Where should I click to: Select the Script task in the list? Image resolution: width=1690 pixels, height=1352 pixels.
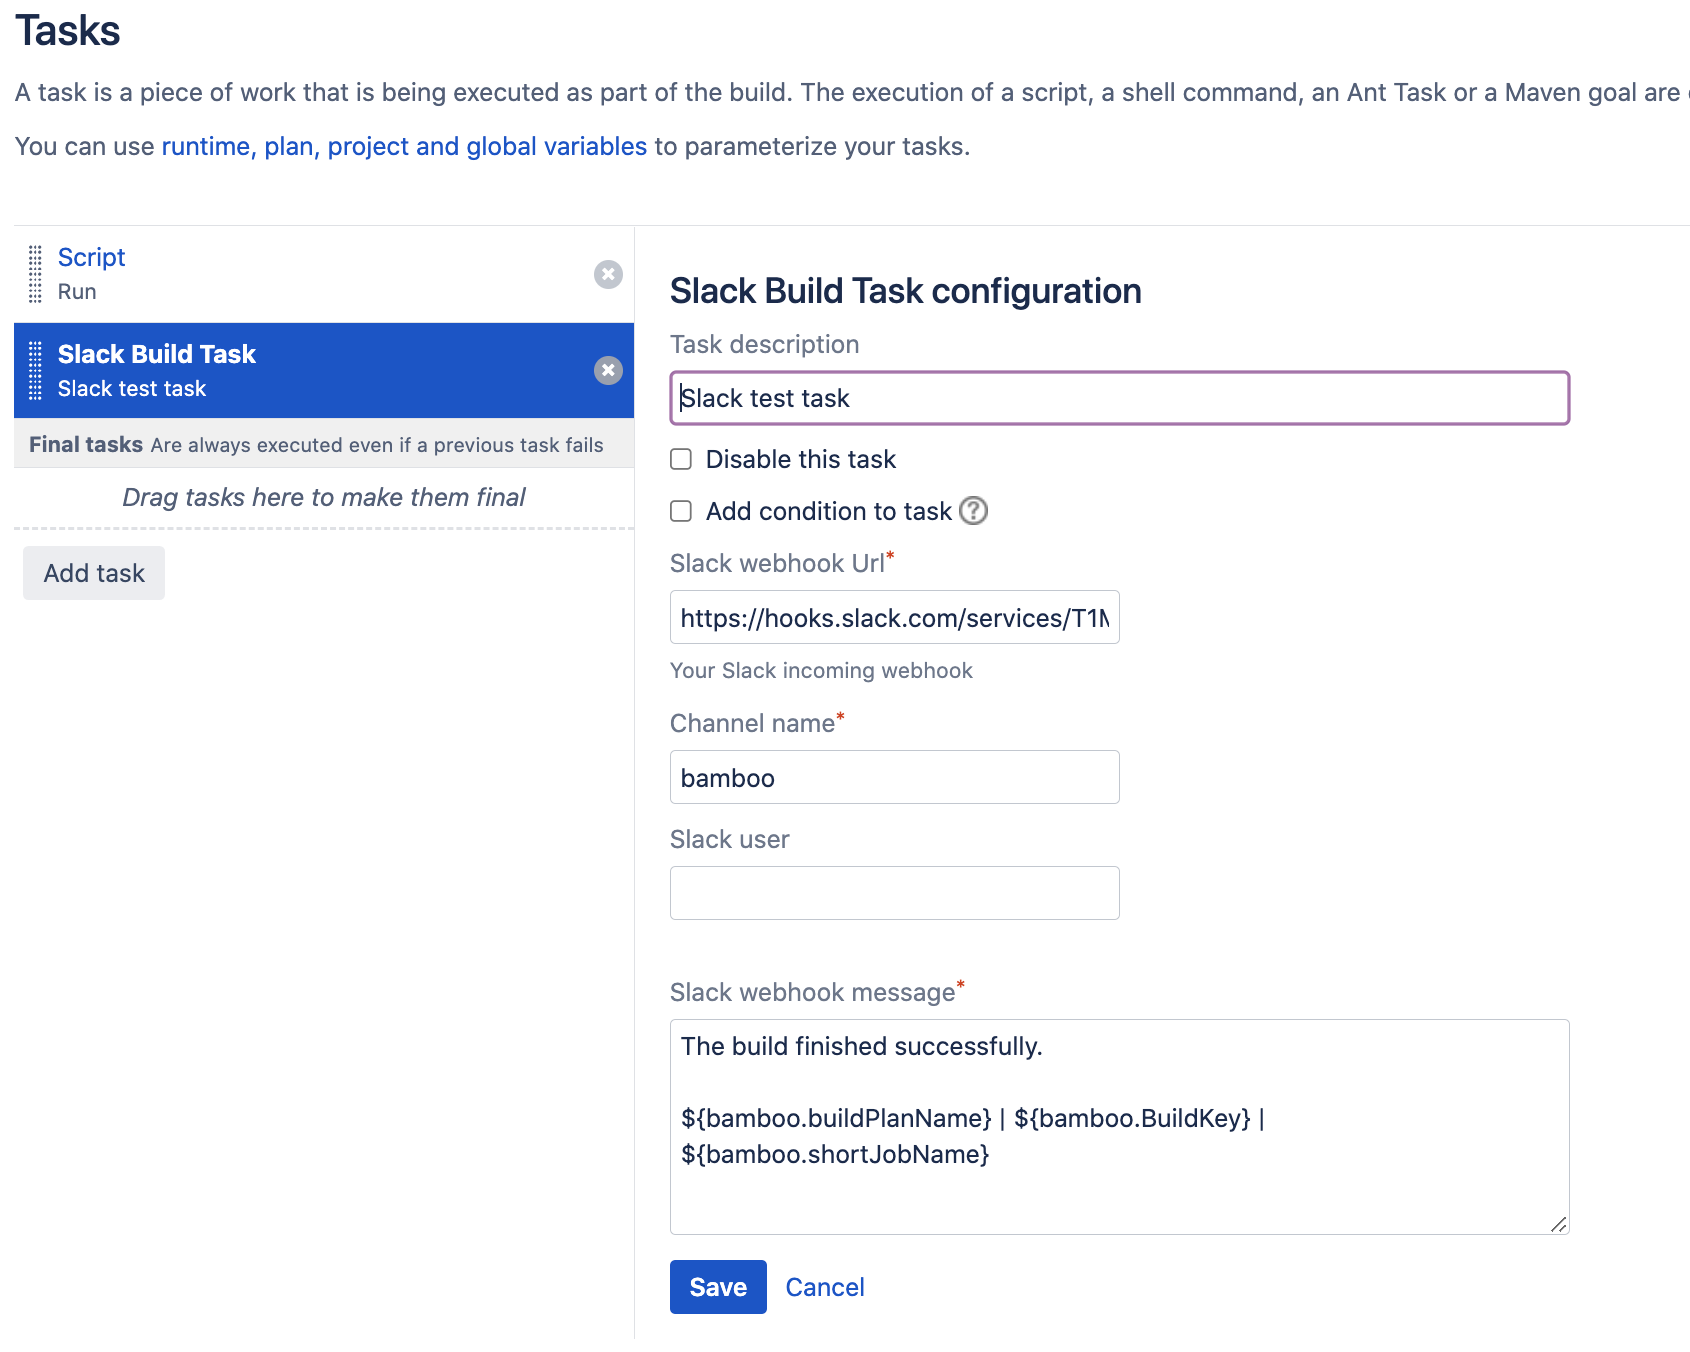(x=91, y=258)
